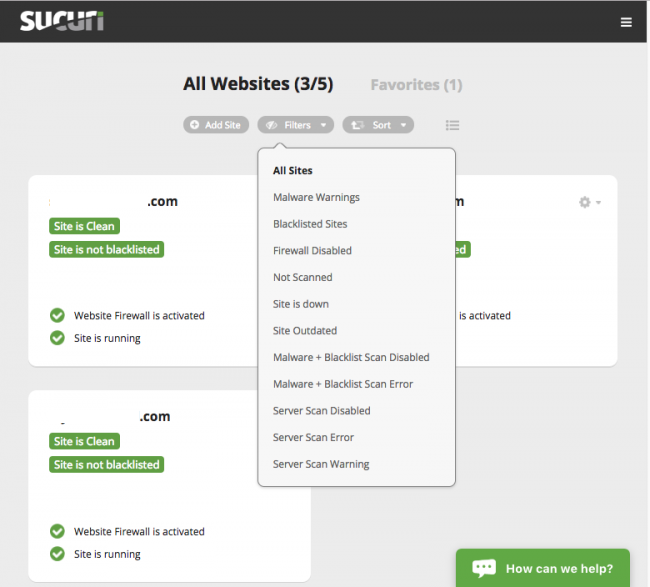Select Malware + Blacklist Scan Error
Viewport: 650px width, 587px height.
pyautogui.click(x=343, y=384)
